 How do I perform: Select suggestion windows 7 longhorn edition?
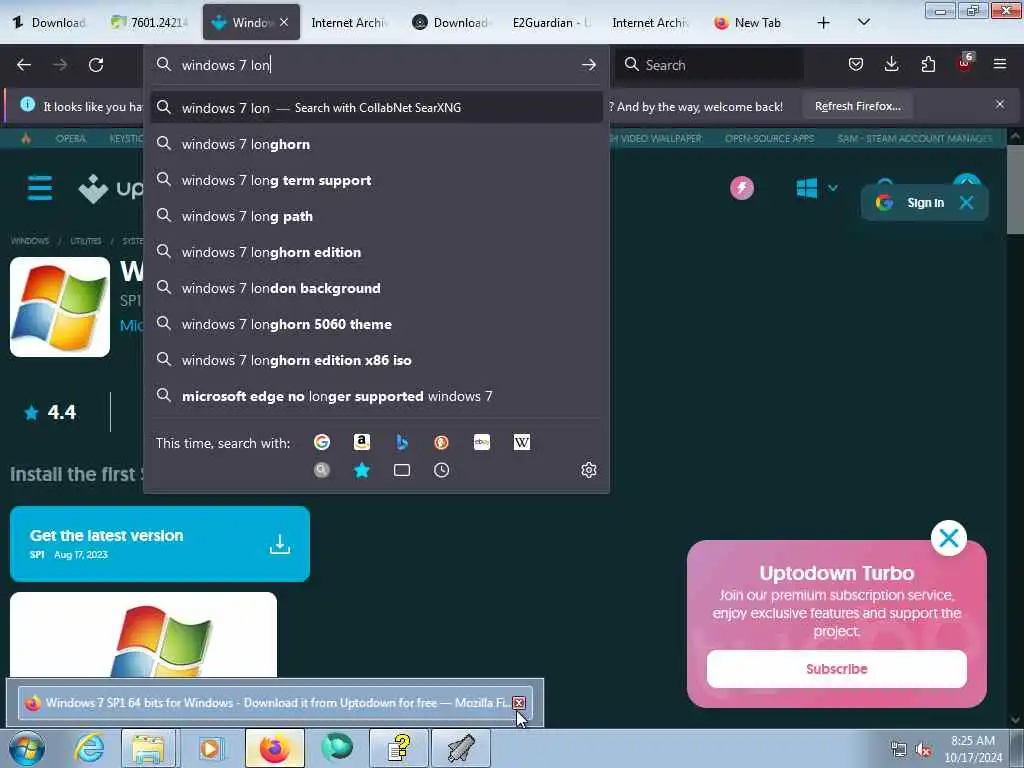point(376,251)
